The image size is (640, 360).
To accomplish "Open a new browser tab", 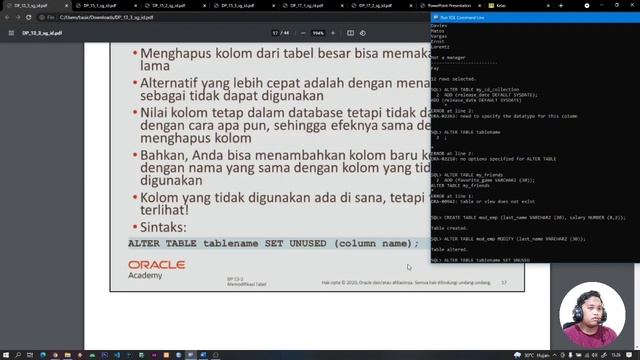I will pyautogui.click(x=561, y=6).
